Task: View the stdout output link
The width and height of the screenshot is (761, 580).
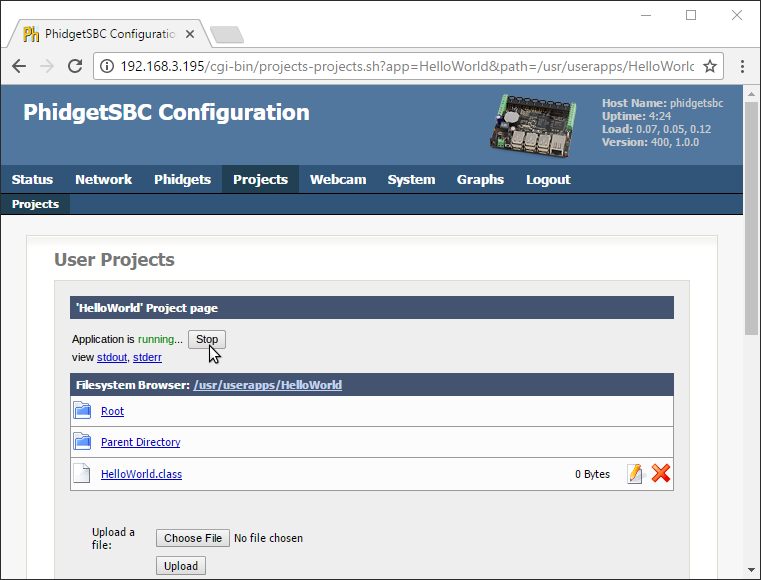Action: click(x=112, y=357)
